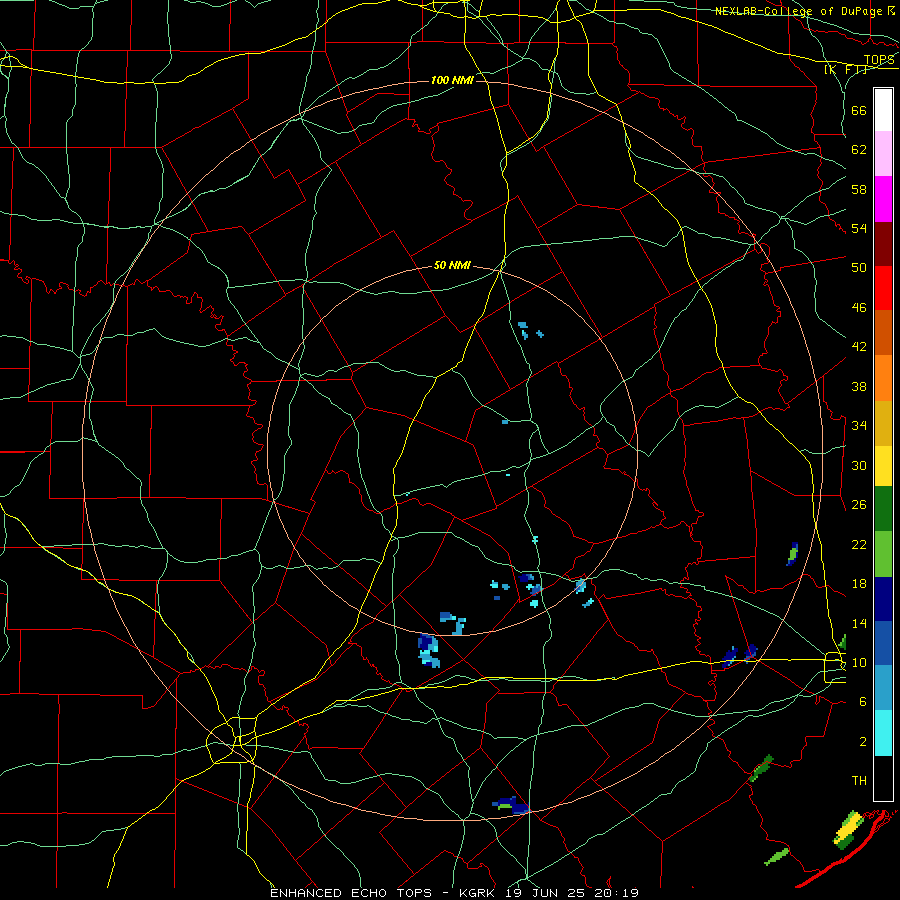The height and width of the screenshot is (900, 900).
Task: Select the 50 legend value
Action: click(859, 268)
